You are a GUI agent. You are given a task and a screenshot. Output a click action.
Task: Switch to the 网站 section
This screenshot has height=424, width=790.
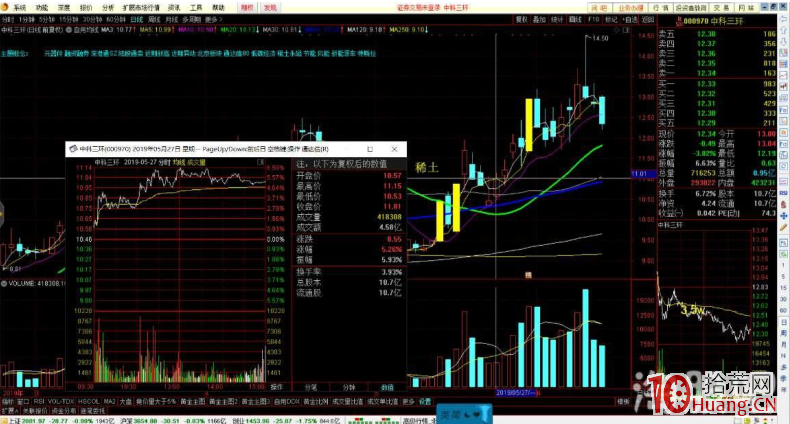click(746, 8)
